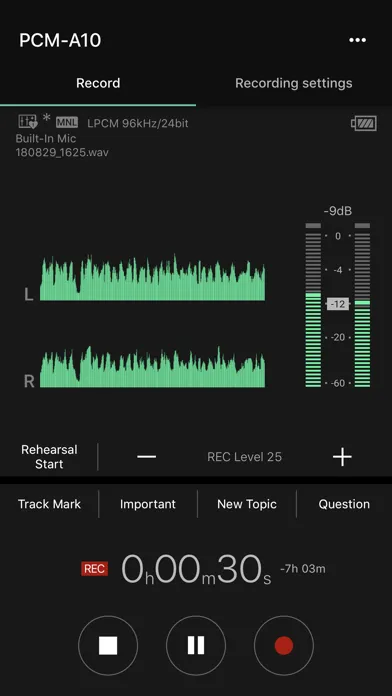Mark the moment as Important
This screenshot has height=696, width=392.
pos(148,504)
